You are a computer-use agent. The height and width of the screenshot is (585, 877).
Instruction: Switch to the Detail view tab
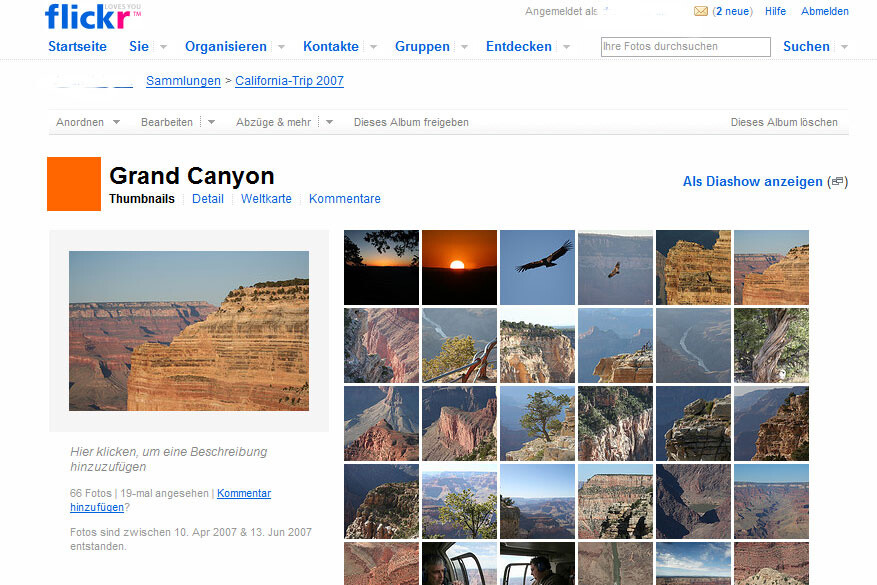coord(208,199)
